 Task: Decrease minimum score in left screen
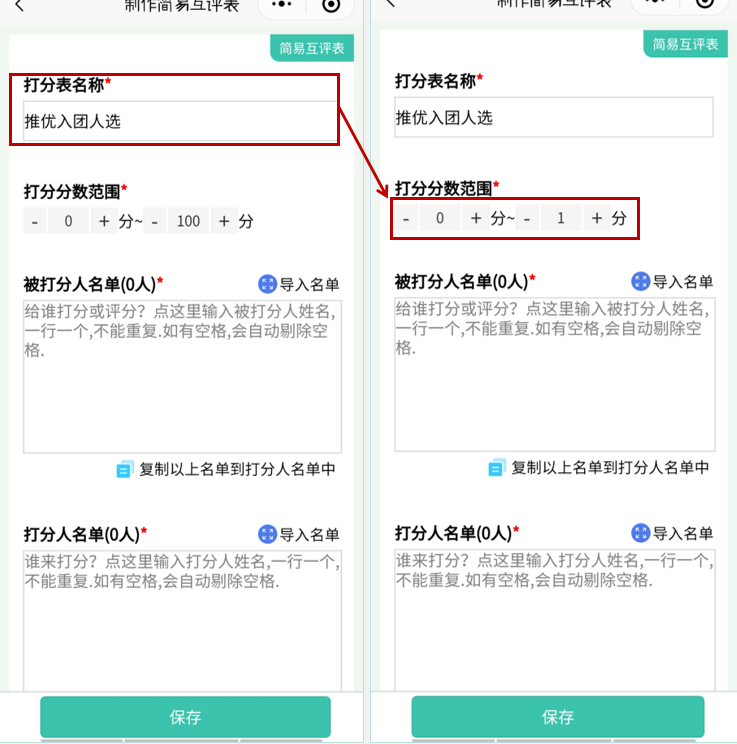coord(35,221)
